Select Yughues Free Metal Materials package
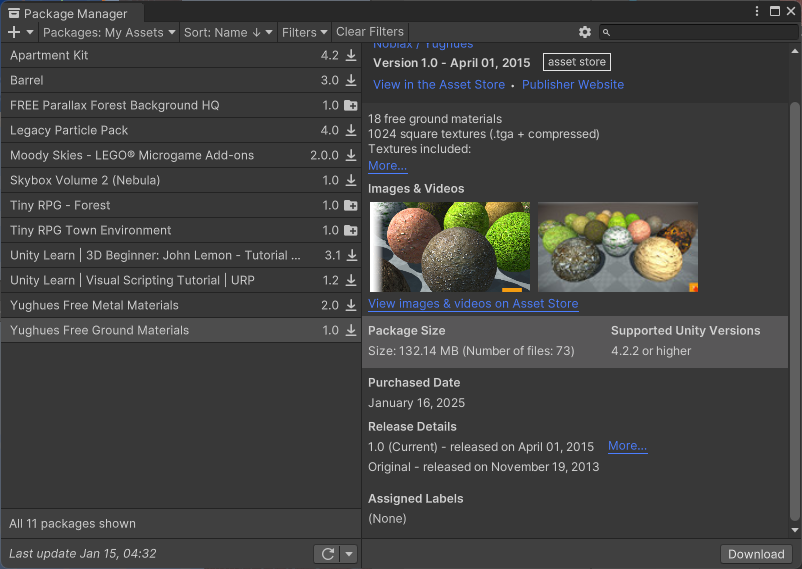The image size is (802, 569). tap(181, 305)
